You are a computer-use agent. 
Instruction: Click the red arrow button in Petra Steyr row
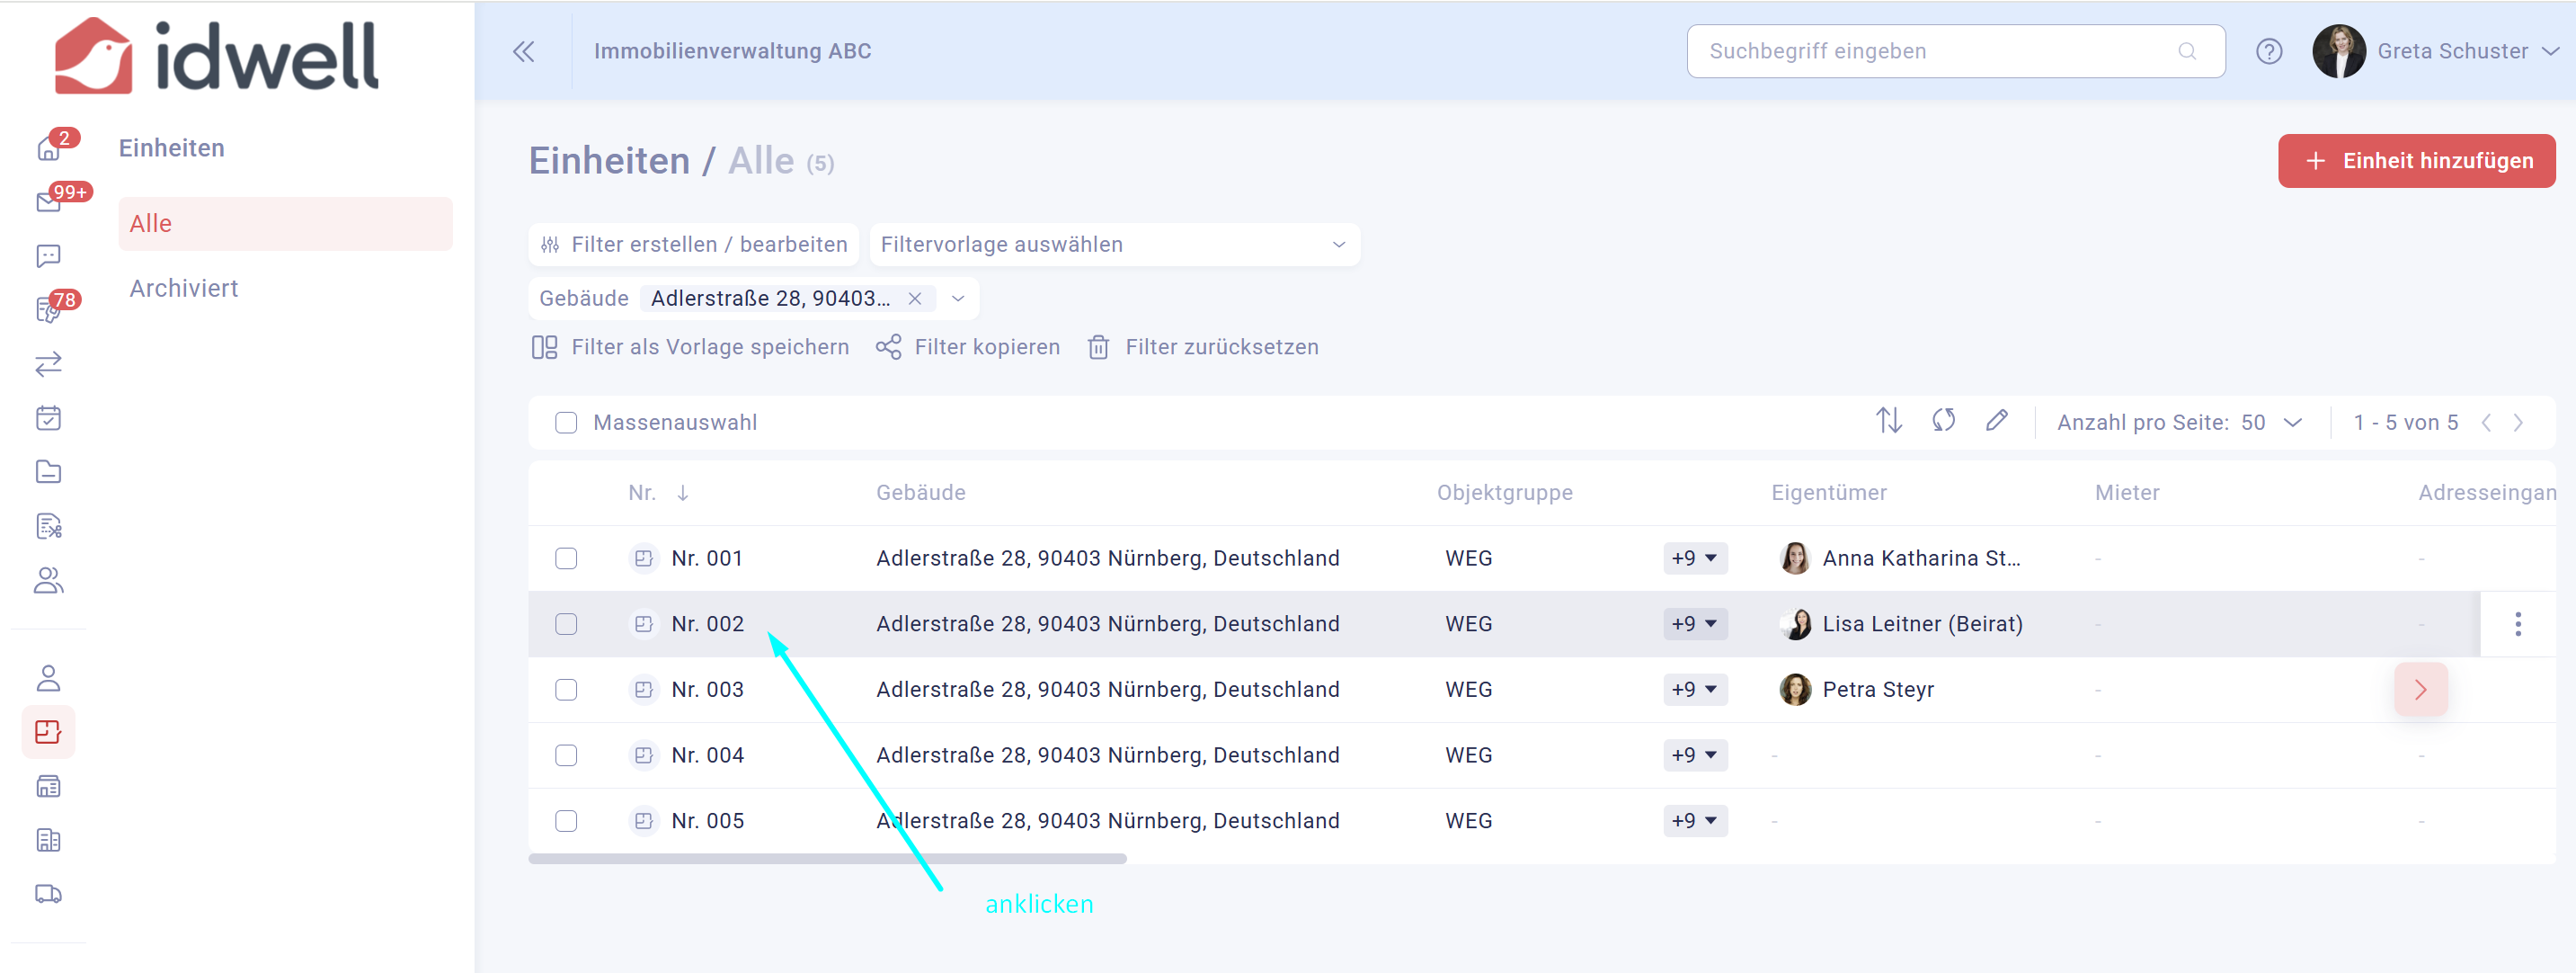(2420, 689)
